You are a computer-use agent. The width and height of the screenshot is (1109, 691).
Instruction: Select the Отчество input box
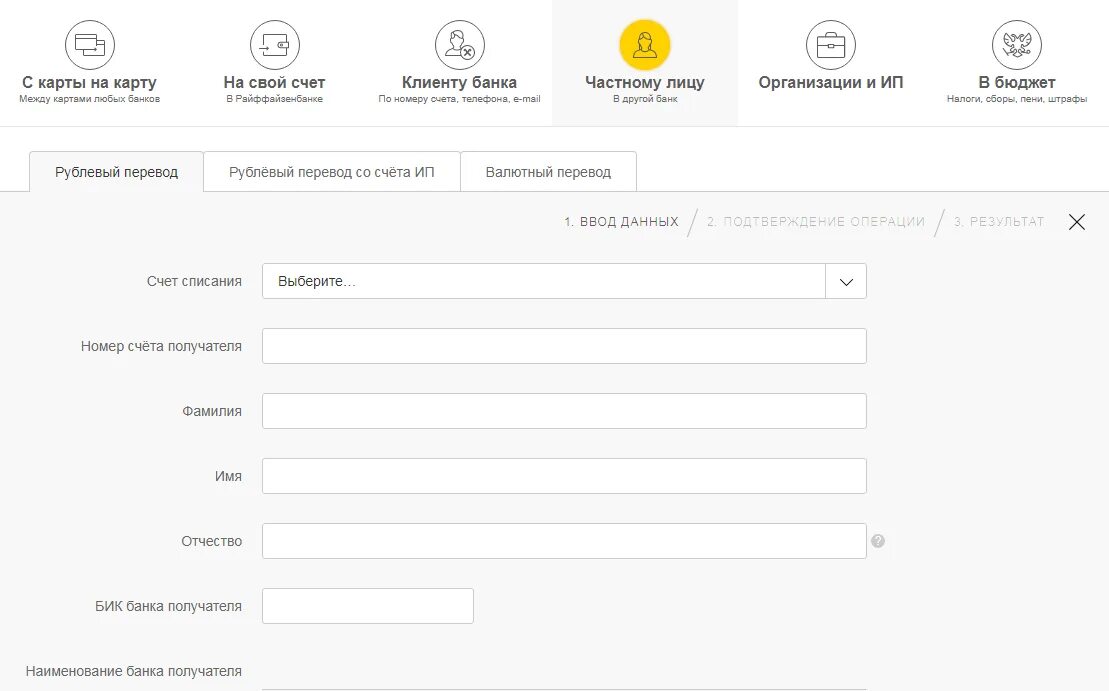[564, 541]
